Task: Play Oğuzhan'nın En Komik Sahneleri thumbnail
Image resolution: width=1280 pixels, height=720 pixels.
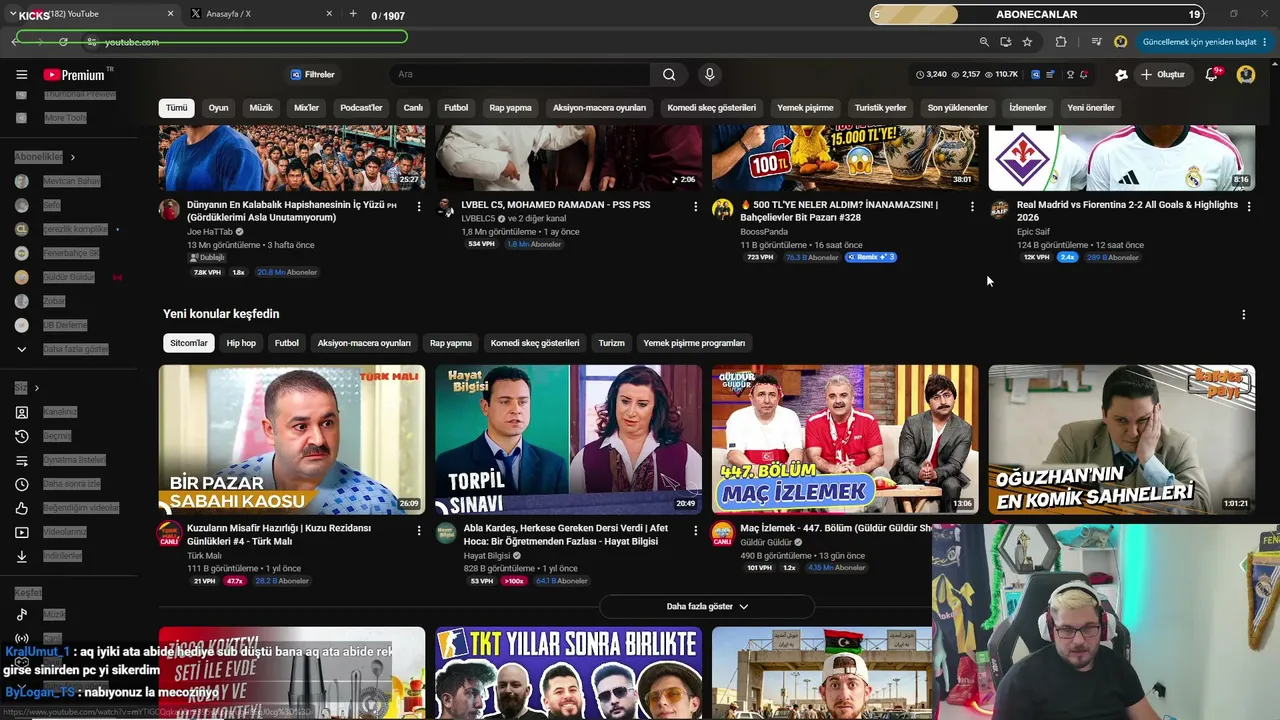Action: pos(1122,440)
